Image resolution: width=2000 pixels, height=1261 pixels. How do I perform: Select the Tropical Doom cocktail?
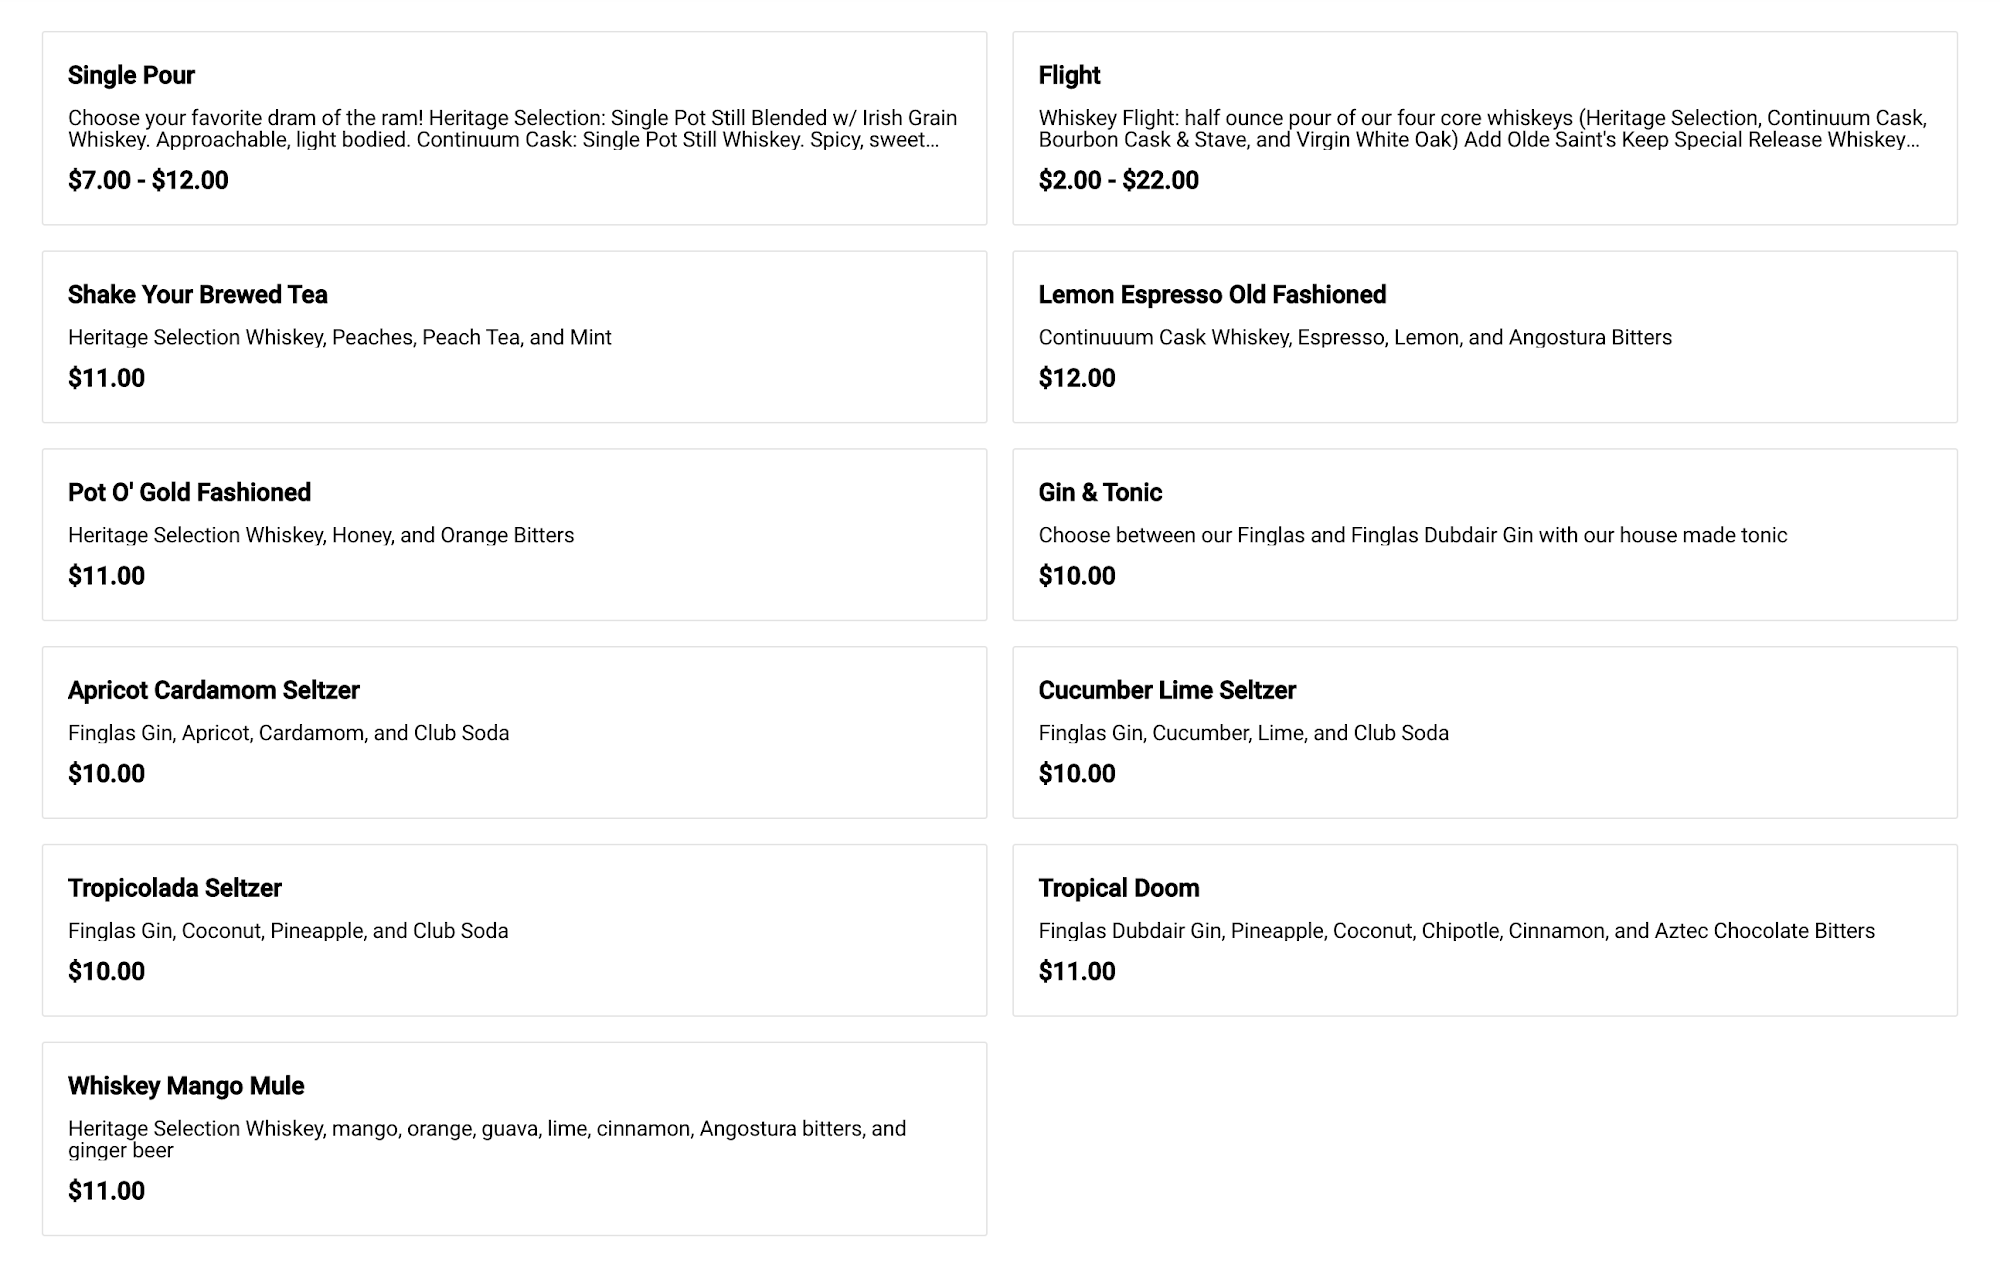[1119, 889]
